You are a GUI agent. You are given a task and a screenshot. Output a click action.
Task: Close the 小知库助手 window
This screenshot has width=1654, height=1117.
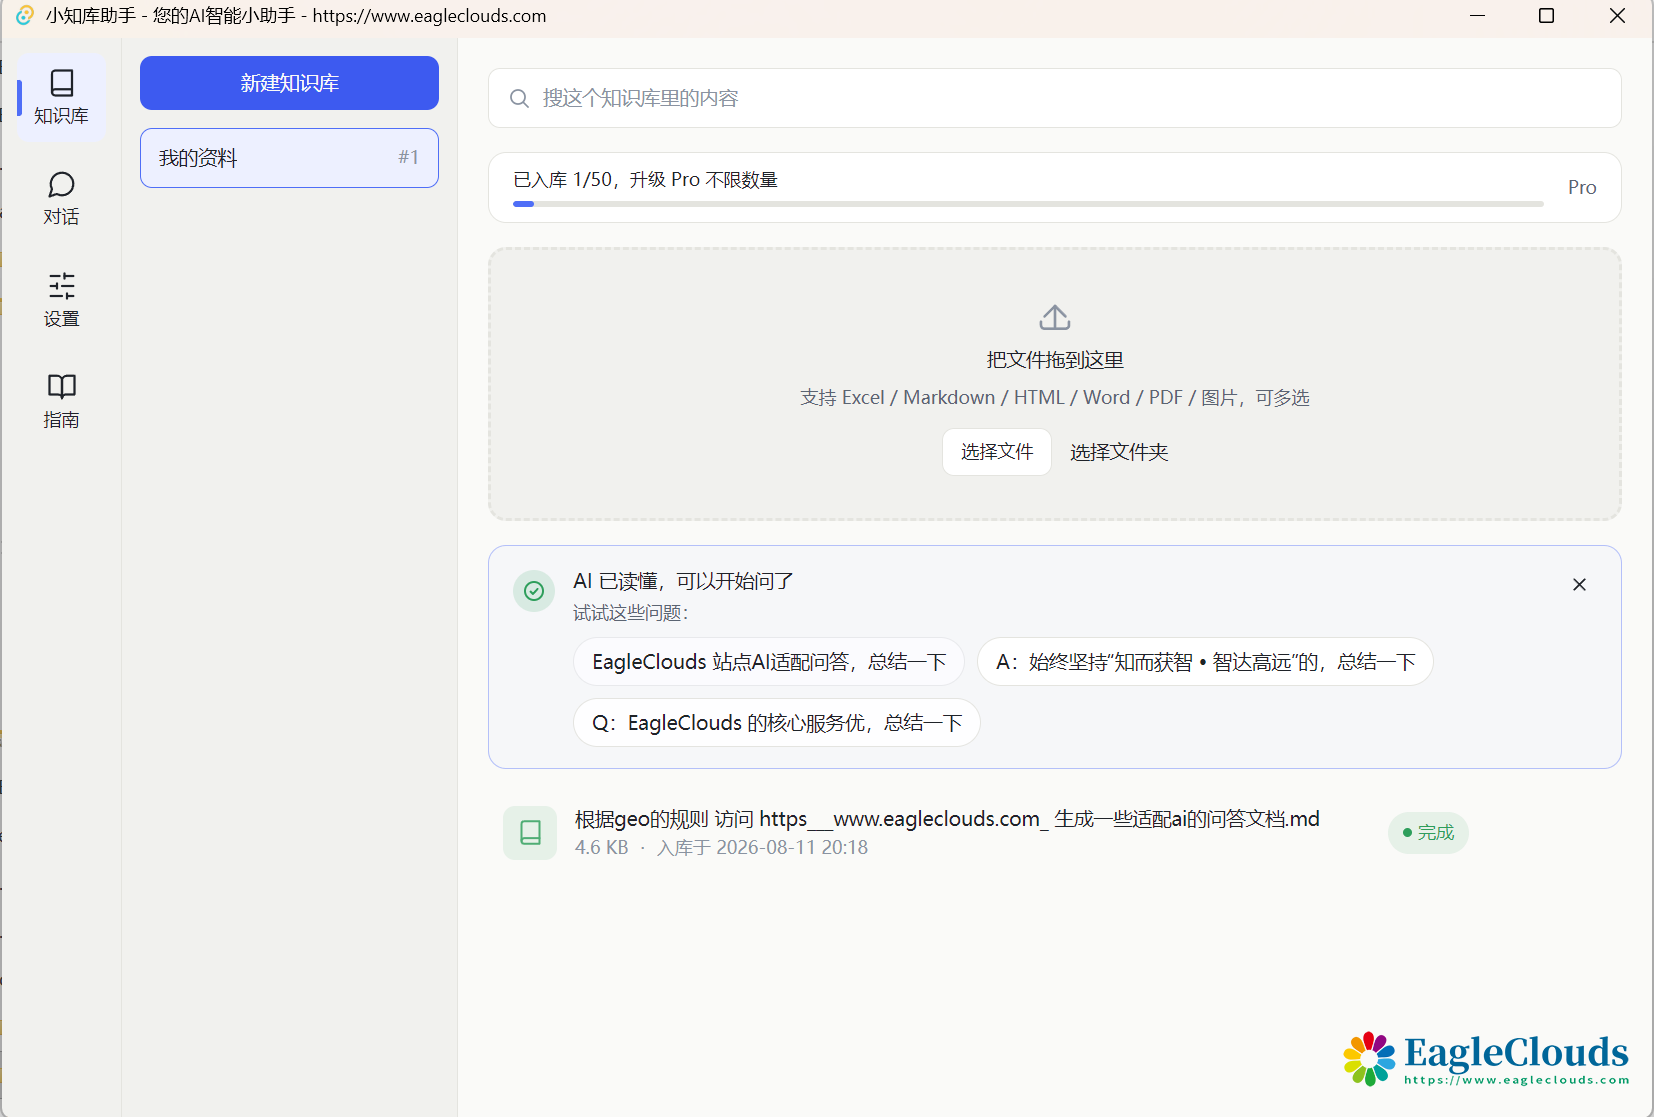pos(1617,16)
